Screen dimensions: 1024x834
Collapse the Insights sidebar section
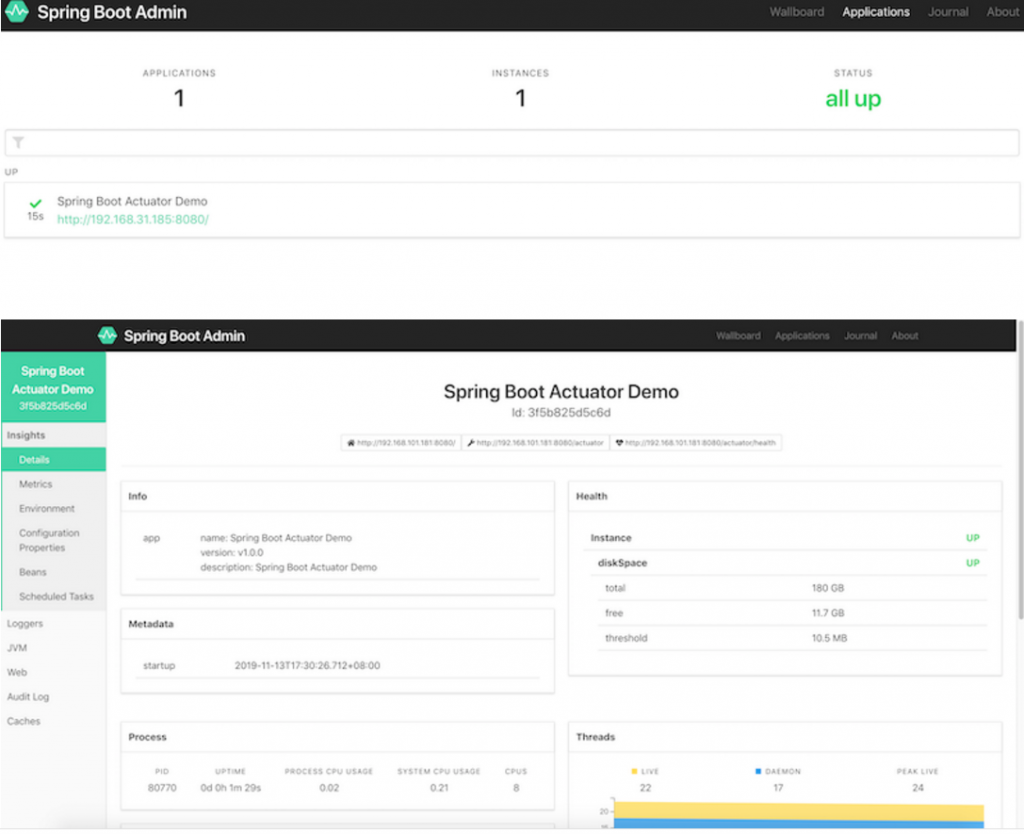tap(26, 435)
